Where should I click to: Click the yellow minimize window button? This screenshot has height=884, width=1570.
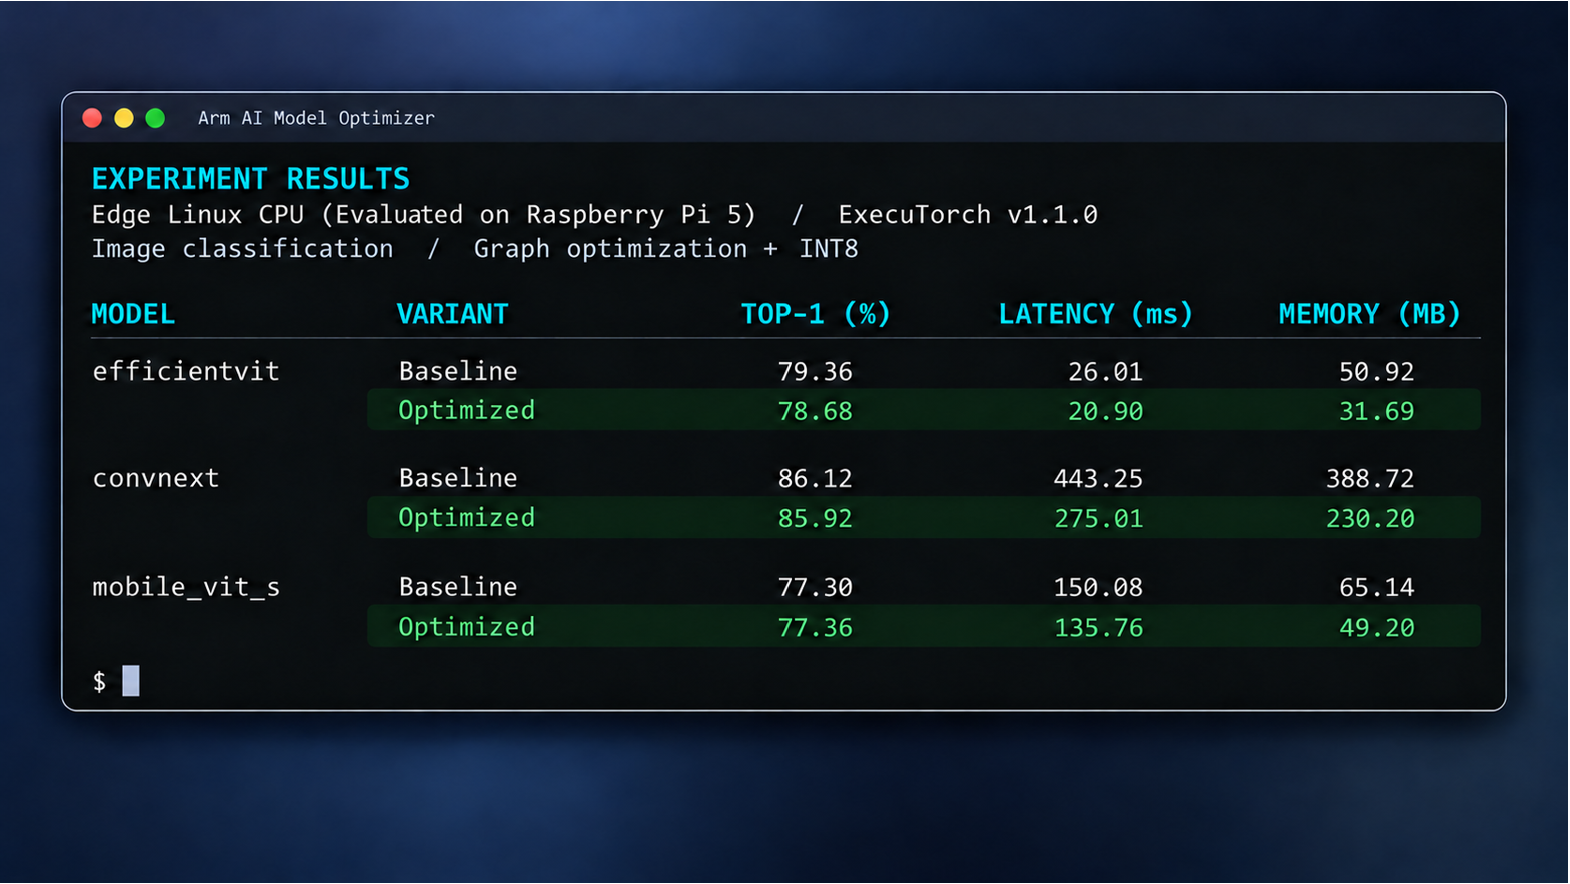[124, 118]
